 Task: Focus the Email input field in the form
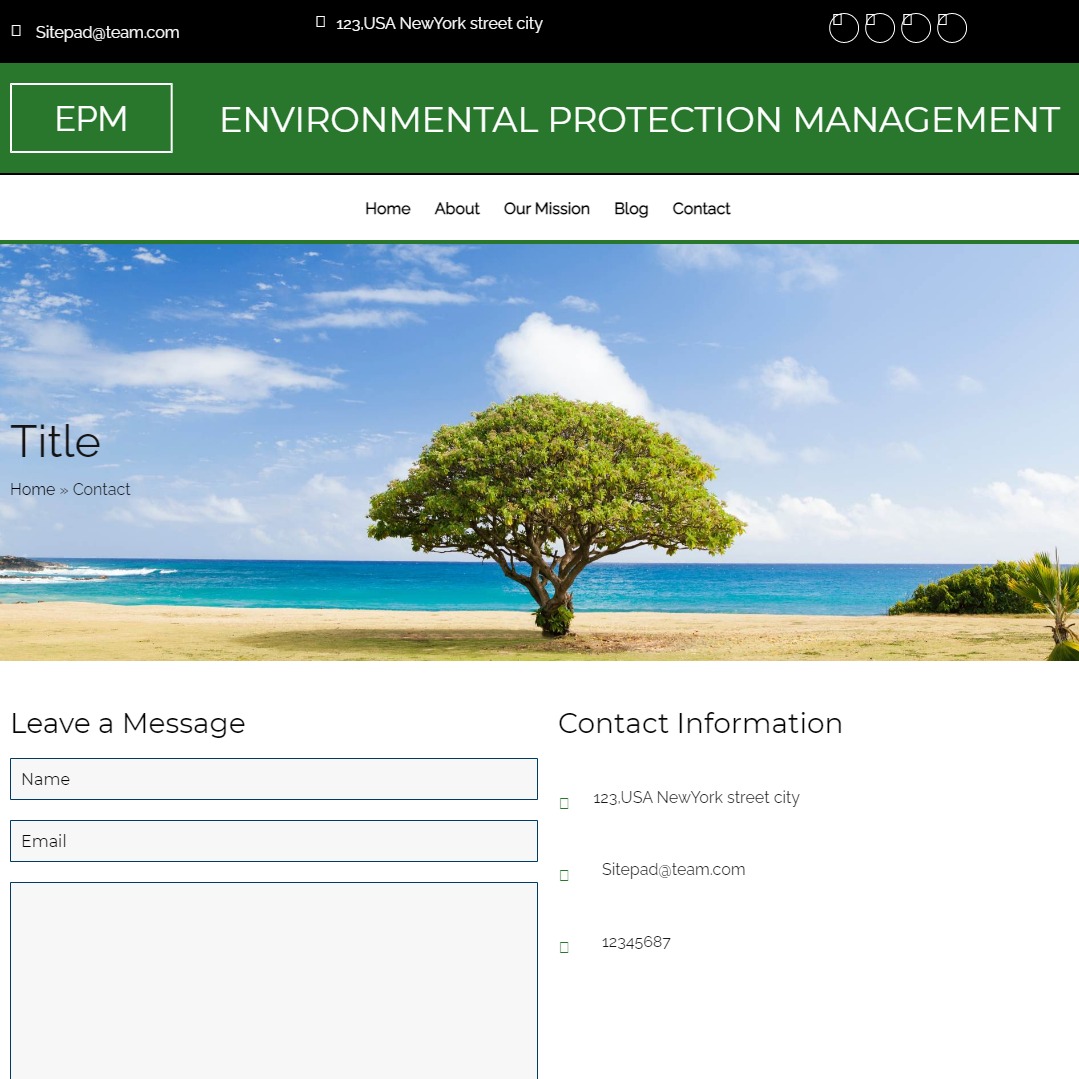[274, 841]
